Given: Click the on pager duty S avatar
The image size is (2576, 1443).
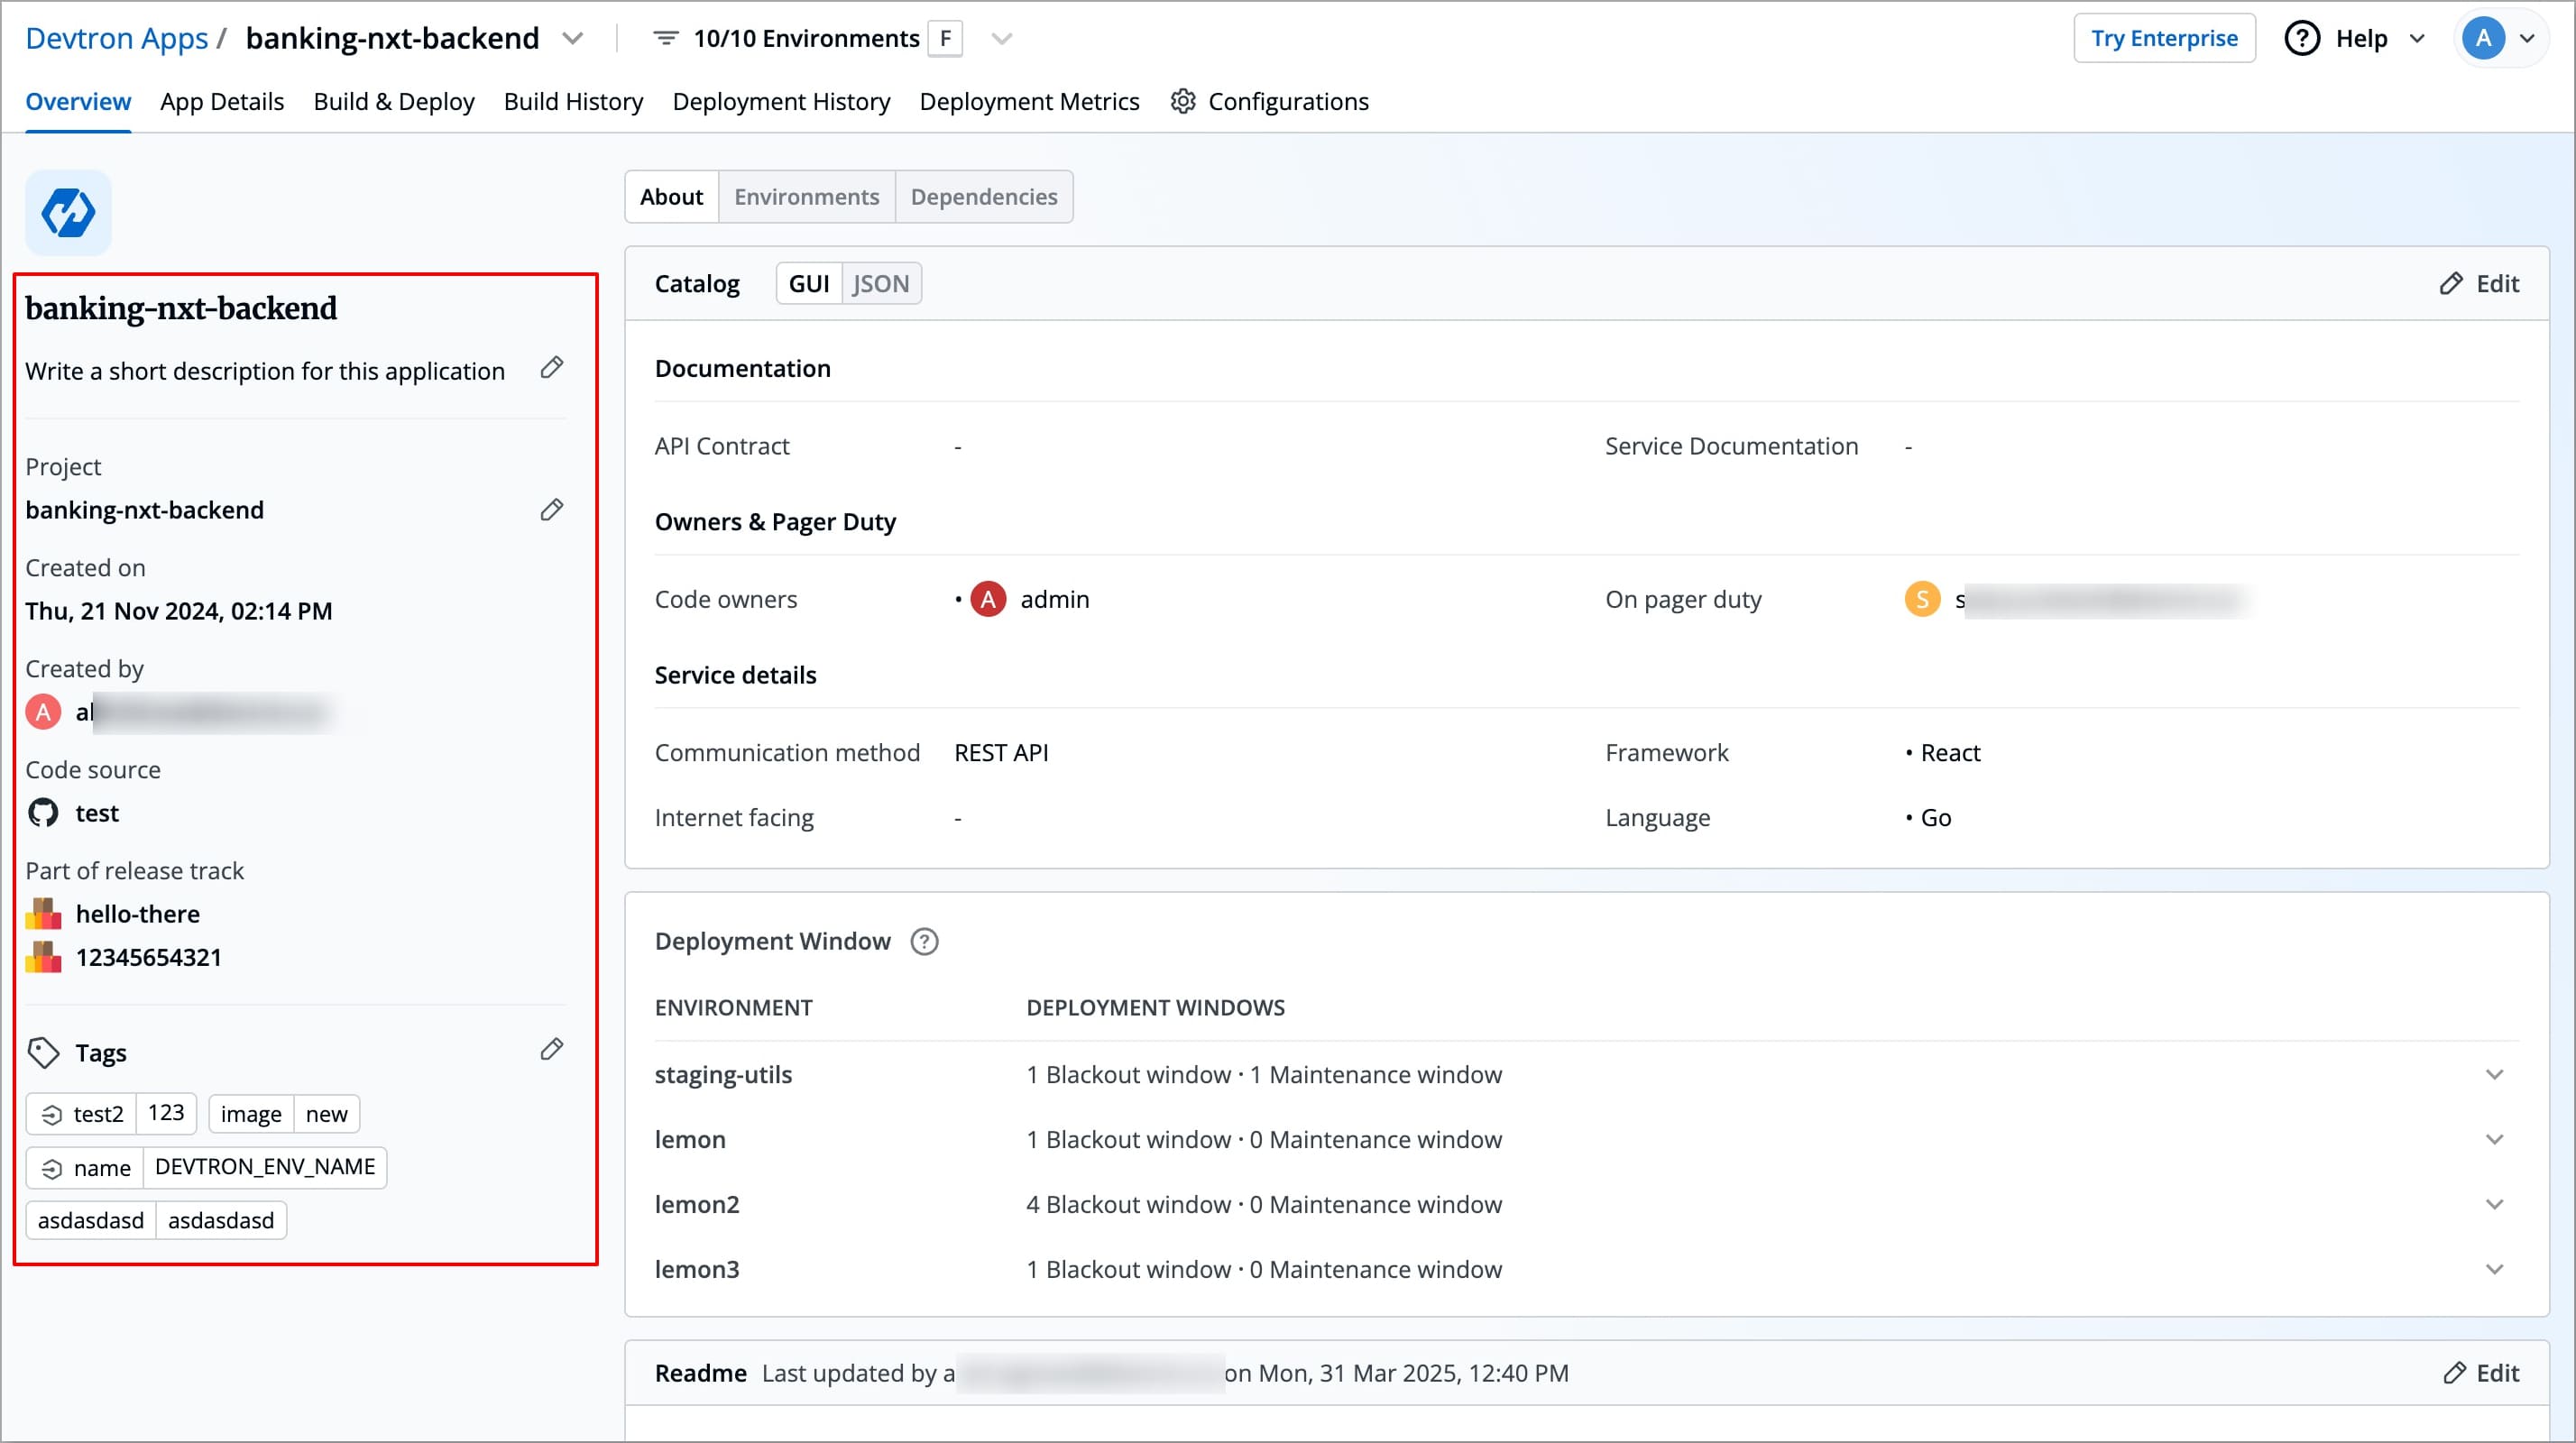Looking at the screenshot, I should point(1922,599).
